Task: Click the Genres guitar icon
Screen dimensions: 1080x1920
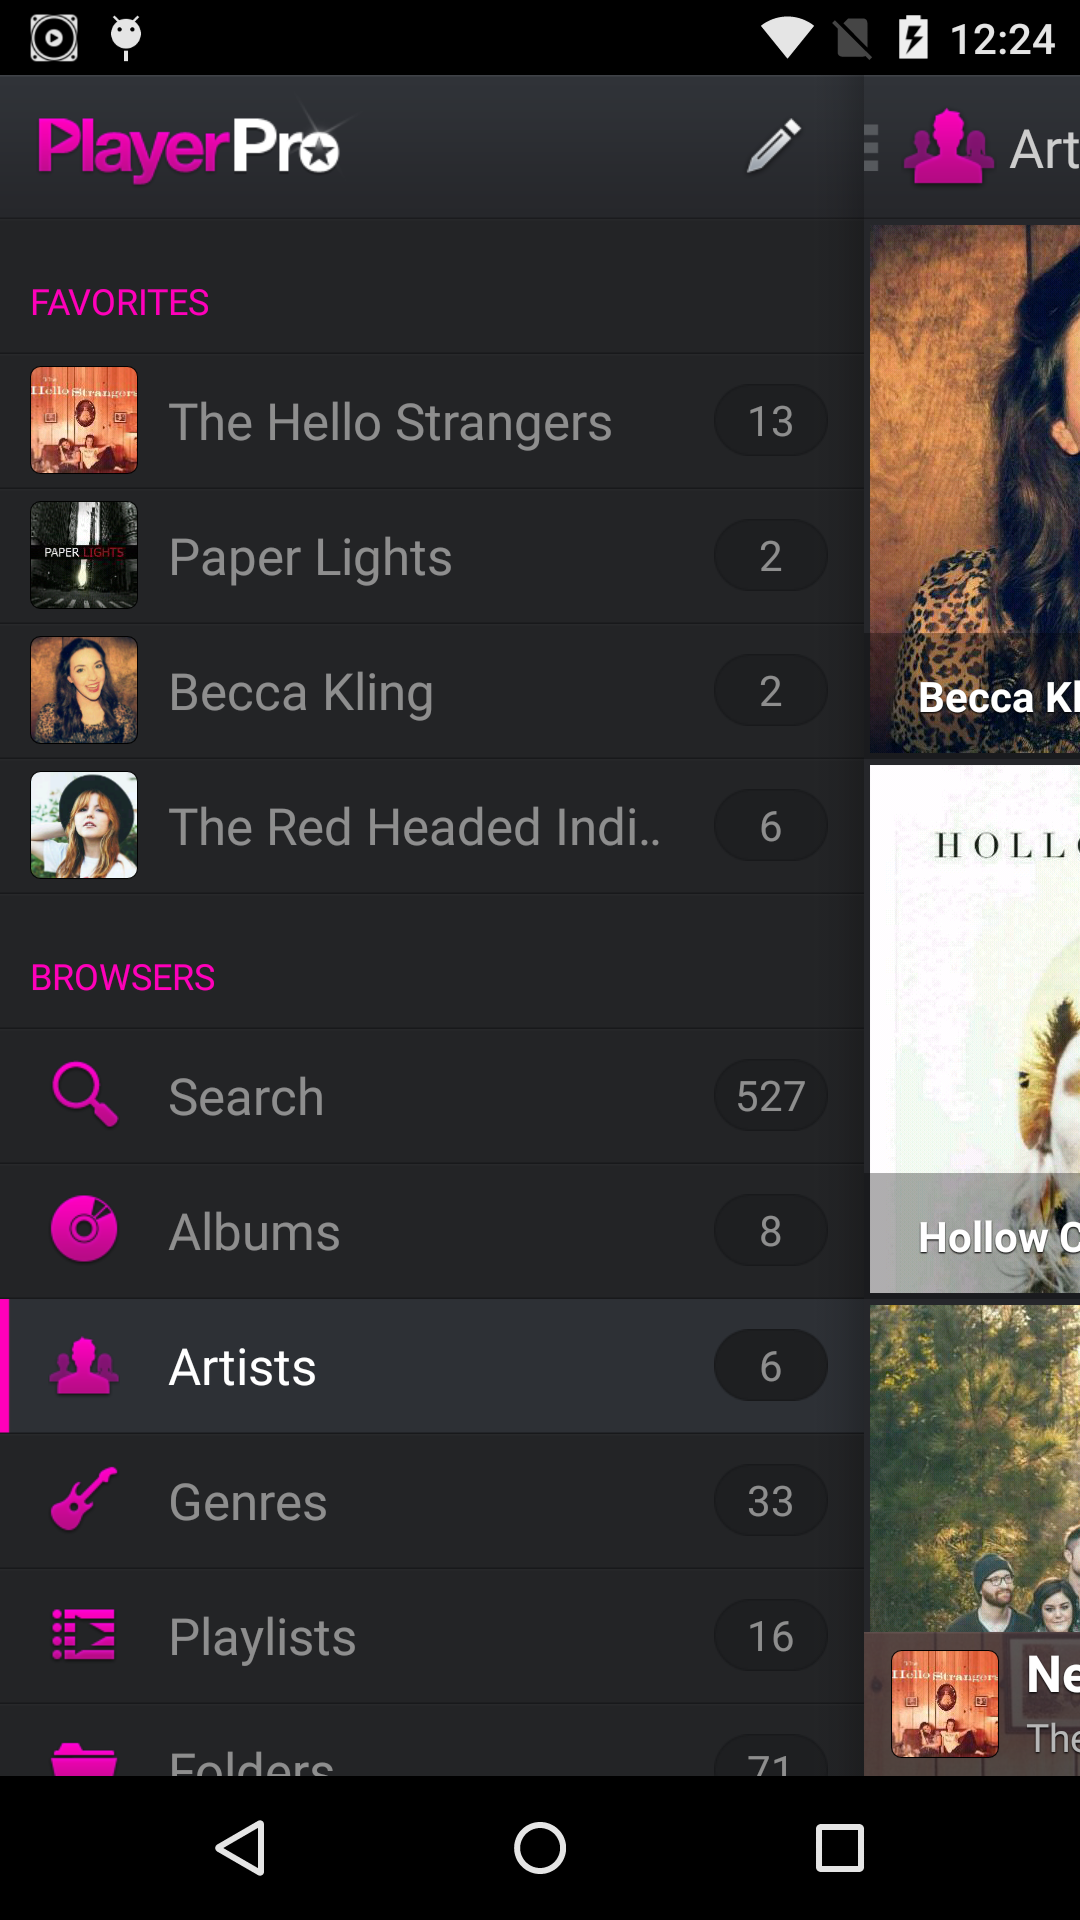Action: (x=84, y=1499)
